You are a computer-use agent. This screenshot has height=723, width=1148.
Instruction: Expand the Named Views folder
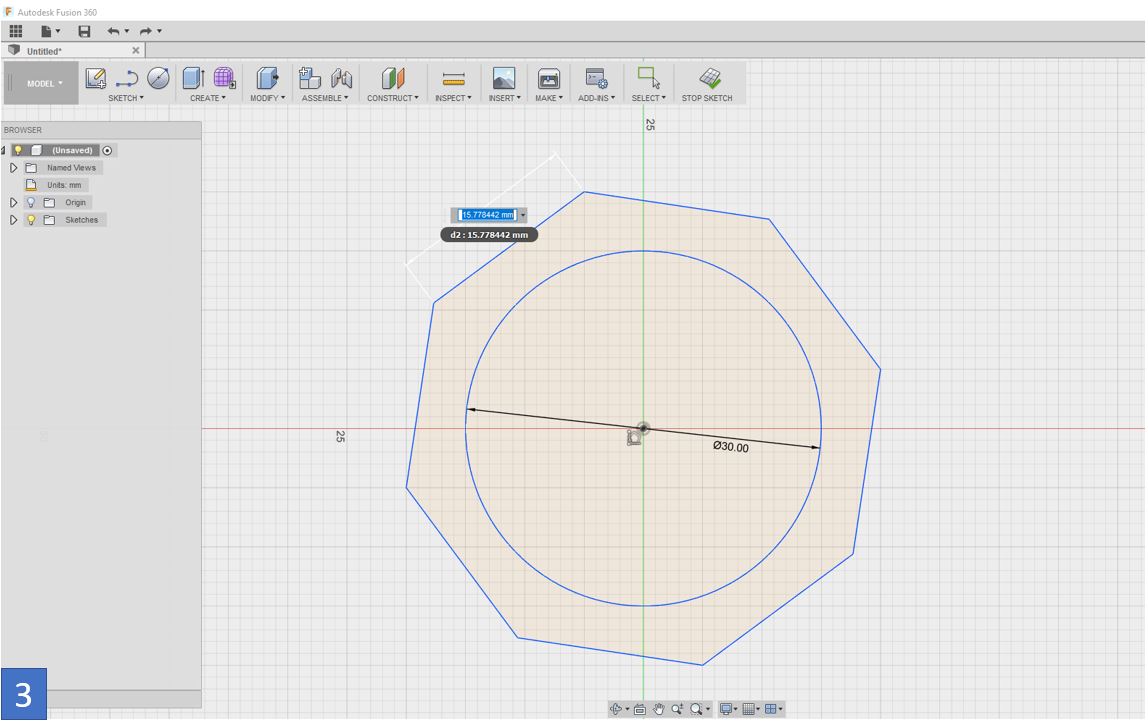click(x=13, y=168)
